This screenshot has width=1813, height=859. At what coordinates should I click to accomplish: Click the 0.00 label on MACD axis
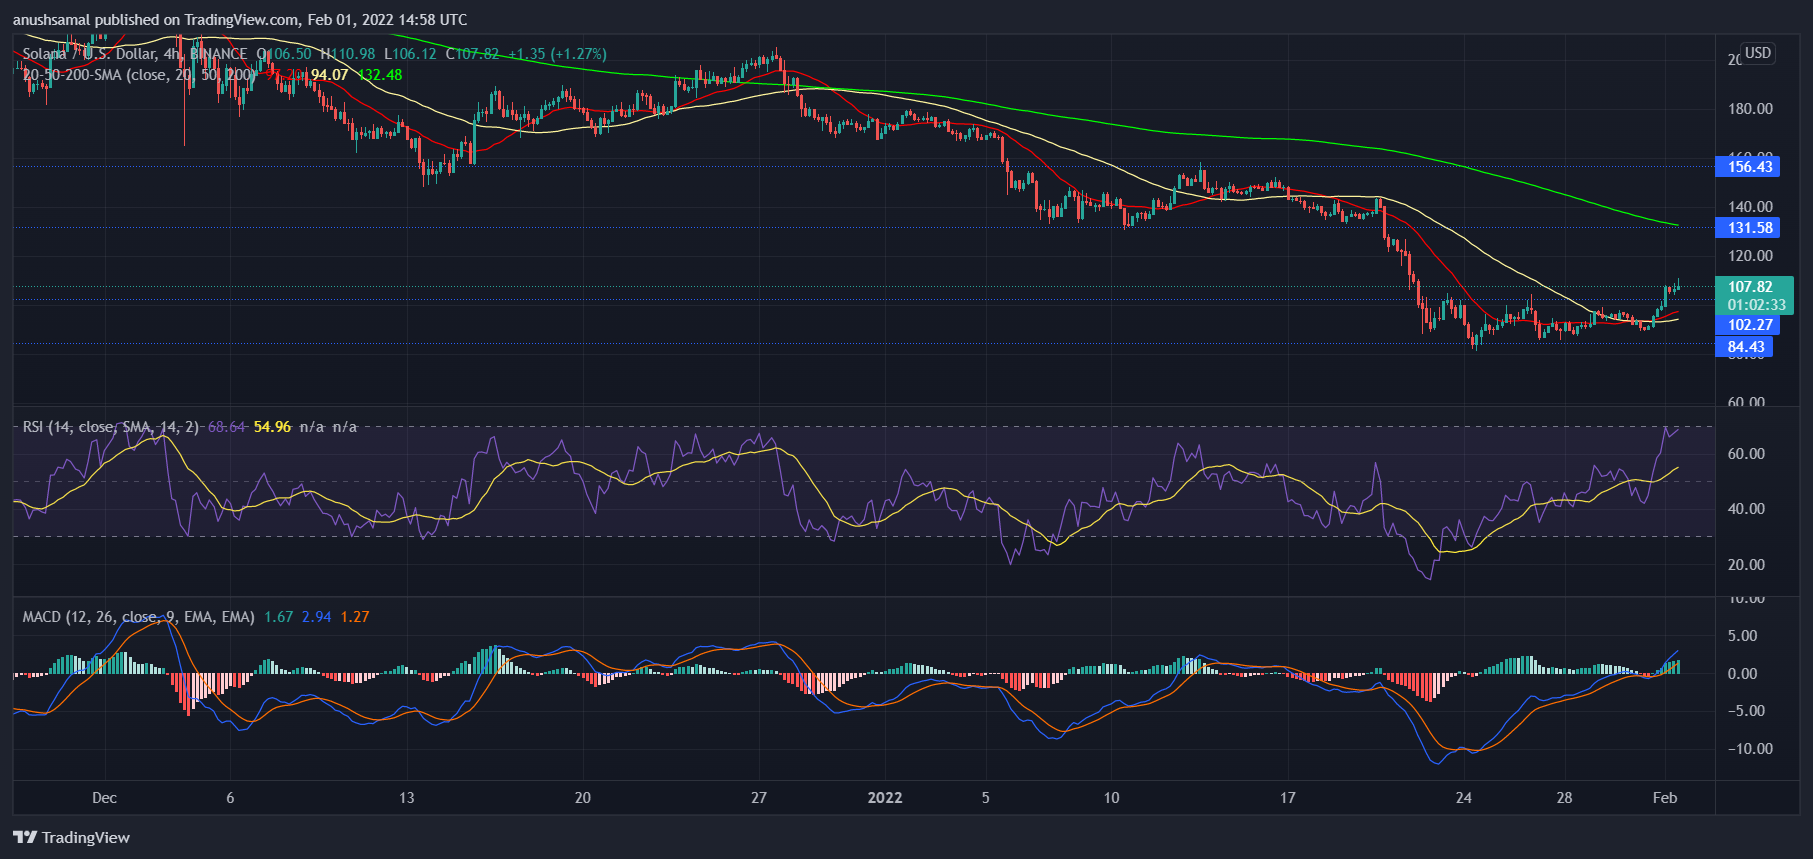tap(1743, 674)
